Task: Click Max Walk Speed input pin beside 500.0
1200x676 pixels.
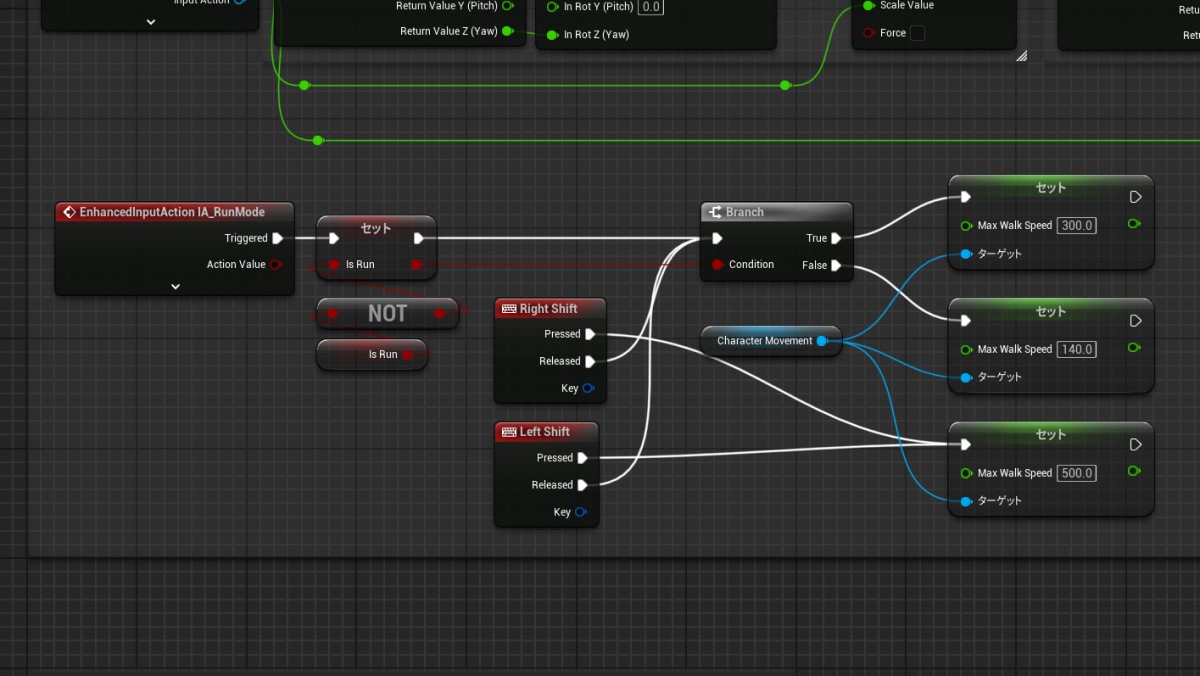Action: [966, 473]
